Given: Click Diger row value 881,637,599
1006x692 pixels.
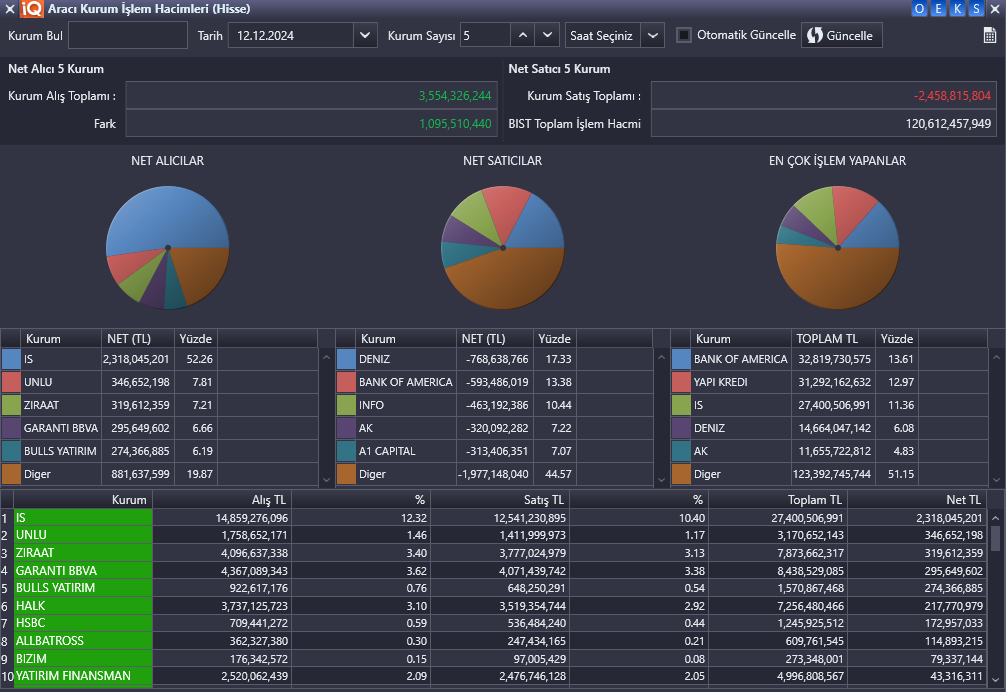Looking at the screenshot, I should click(x=141, y=475).
